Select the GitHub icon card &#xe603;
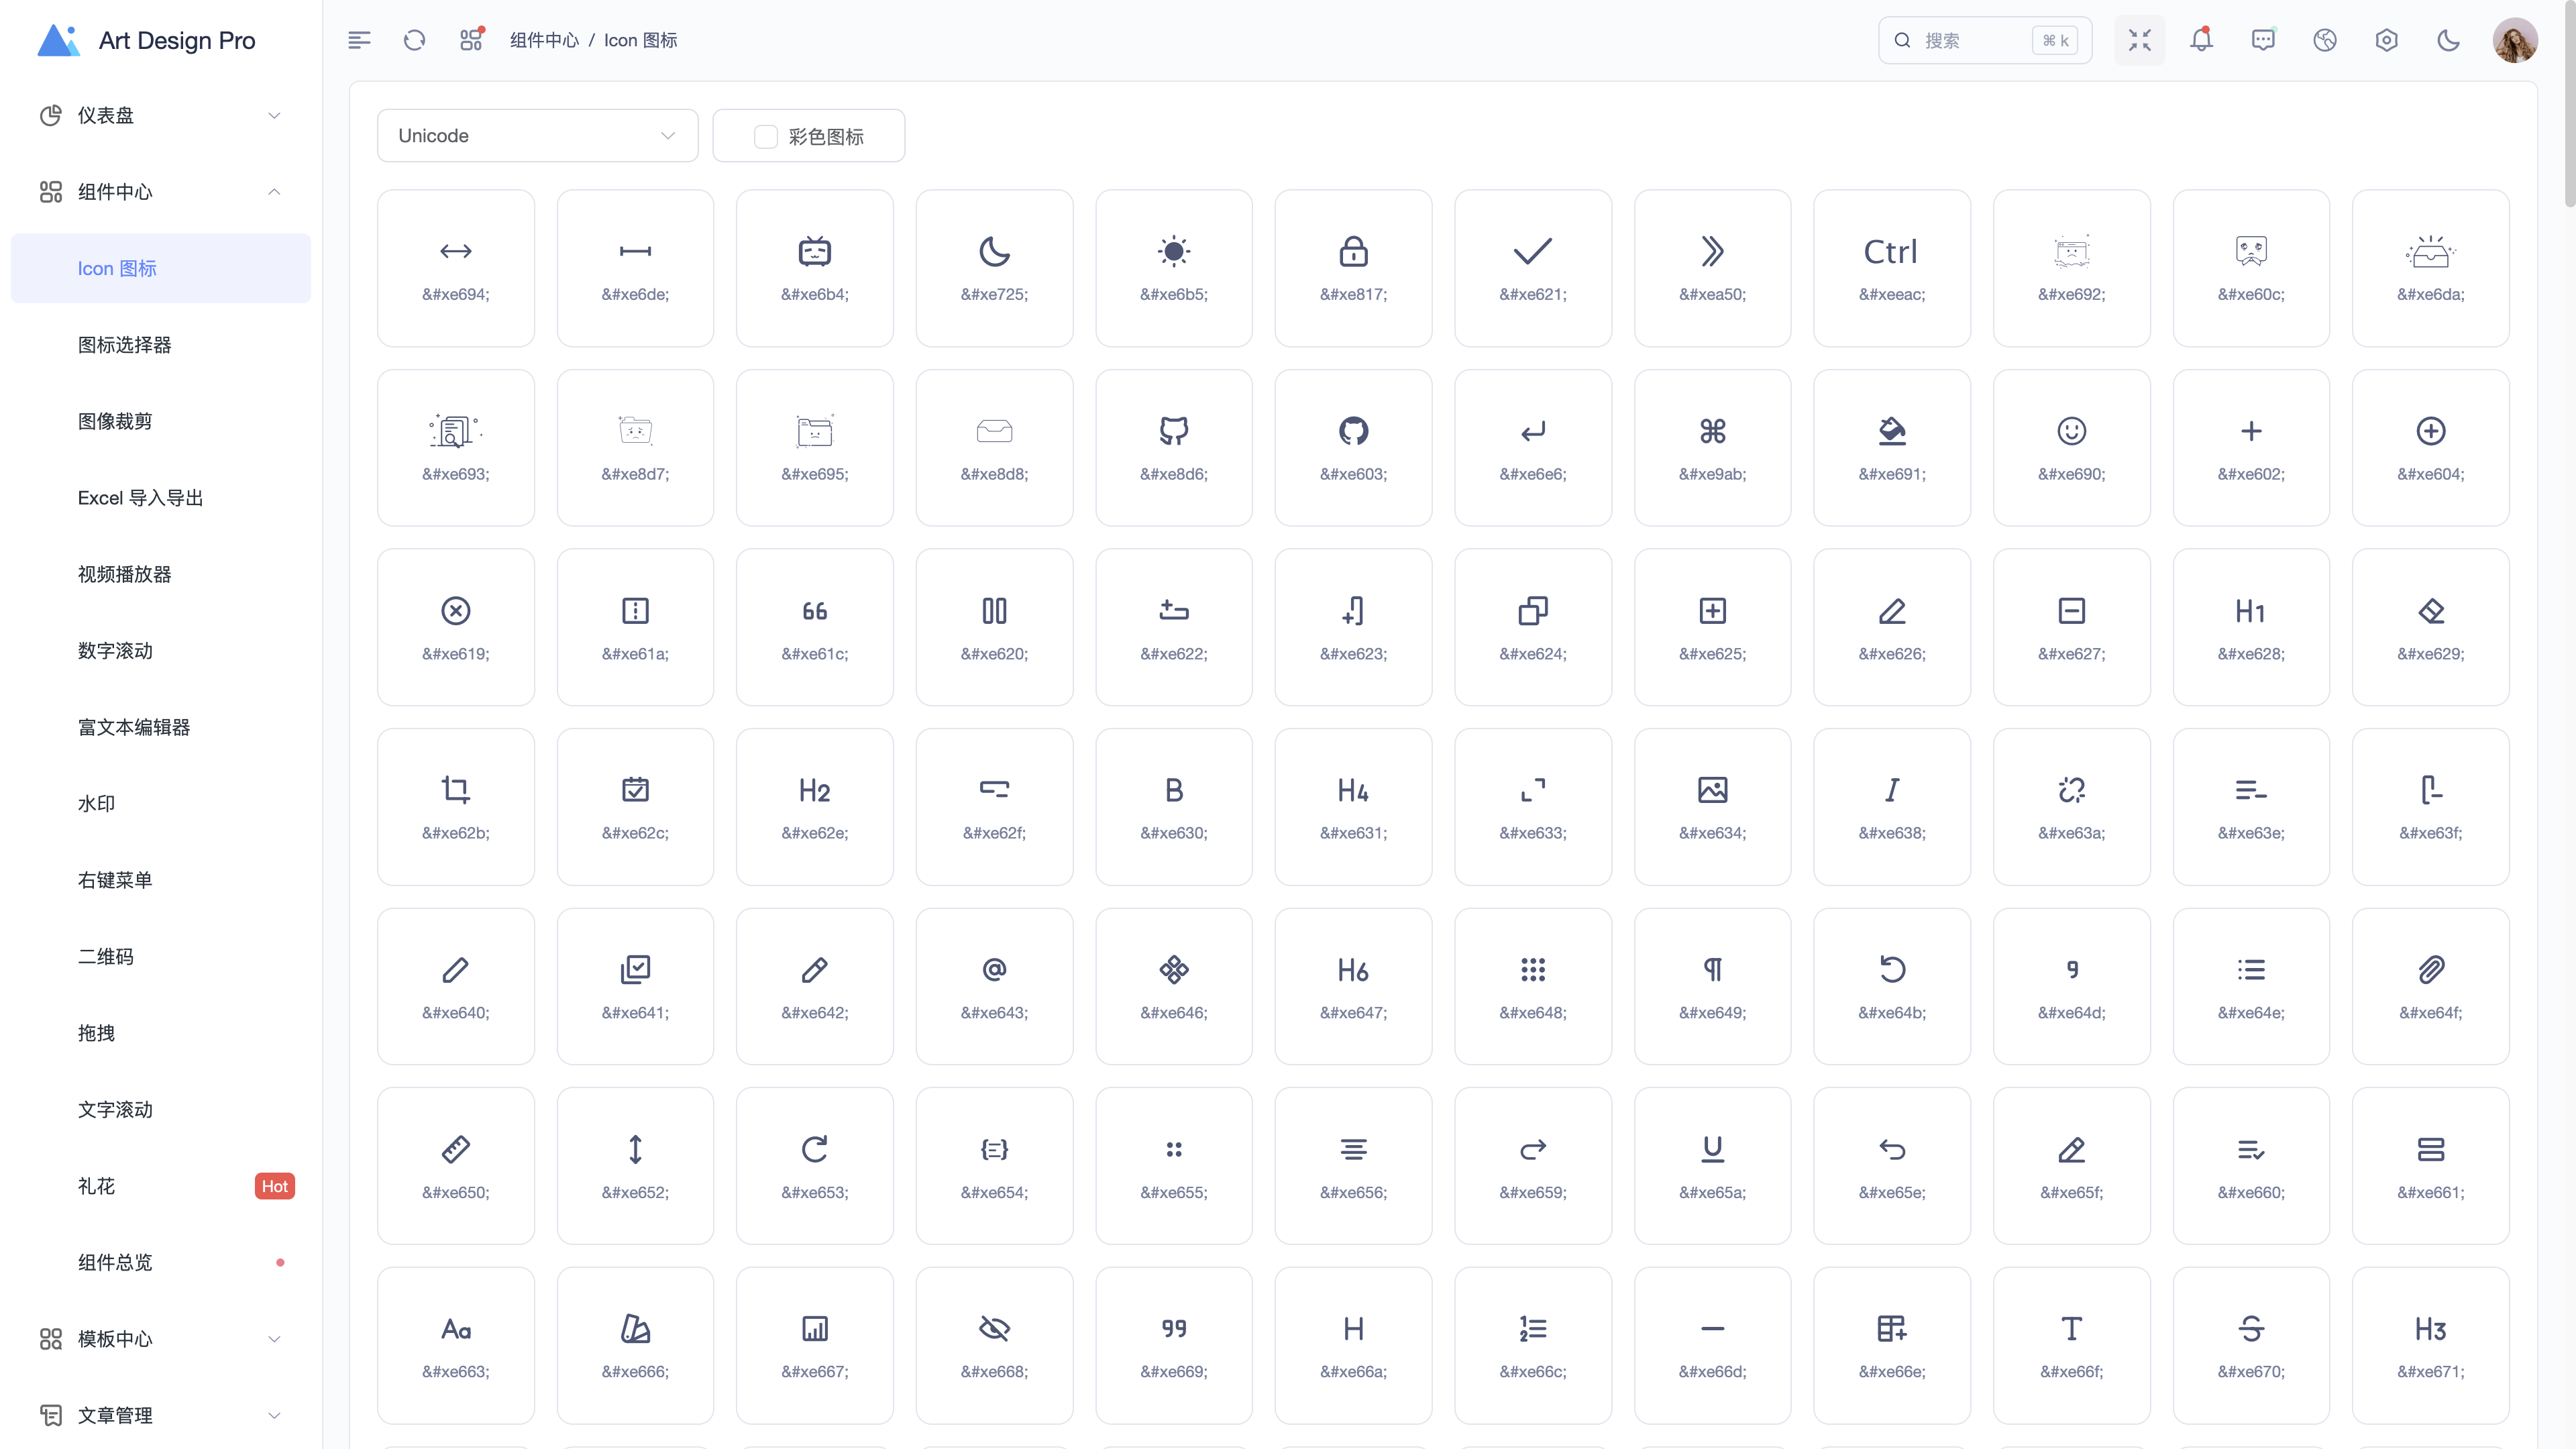This screenshot has width=2576, height=1449. [x=1353, y=447]
